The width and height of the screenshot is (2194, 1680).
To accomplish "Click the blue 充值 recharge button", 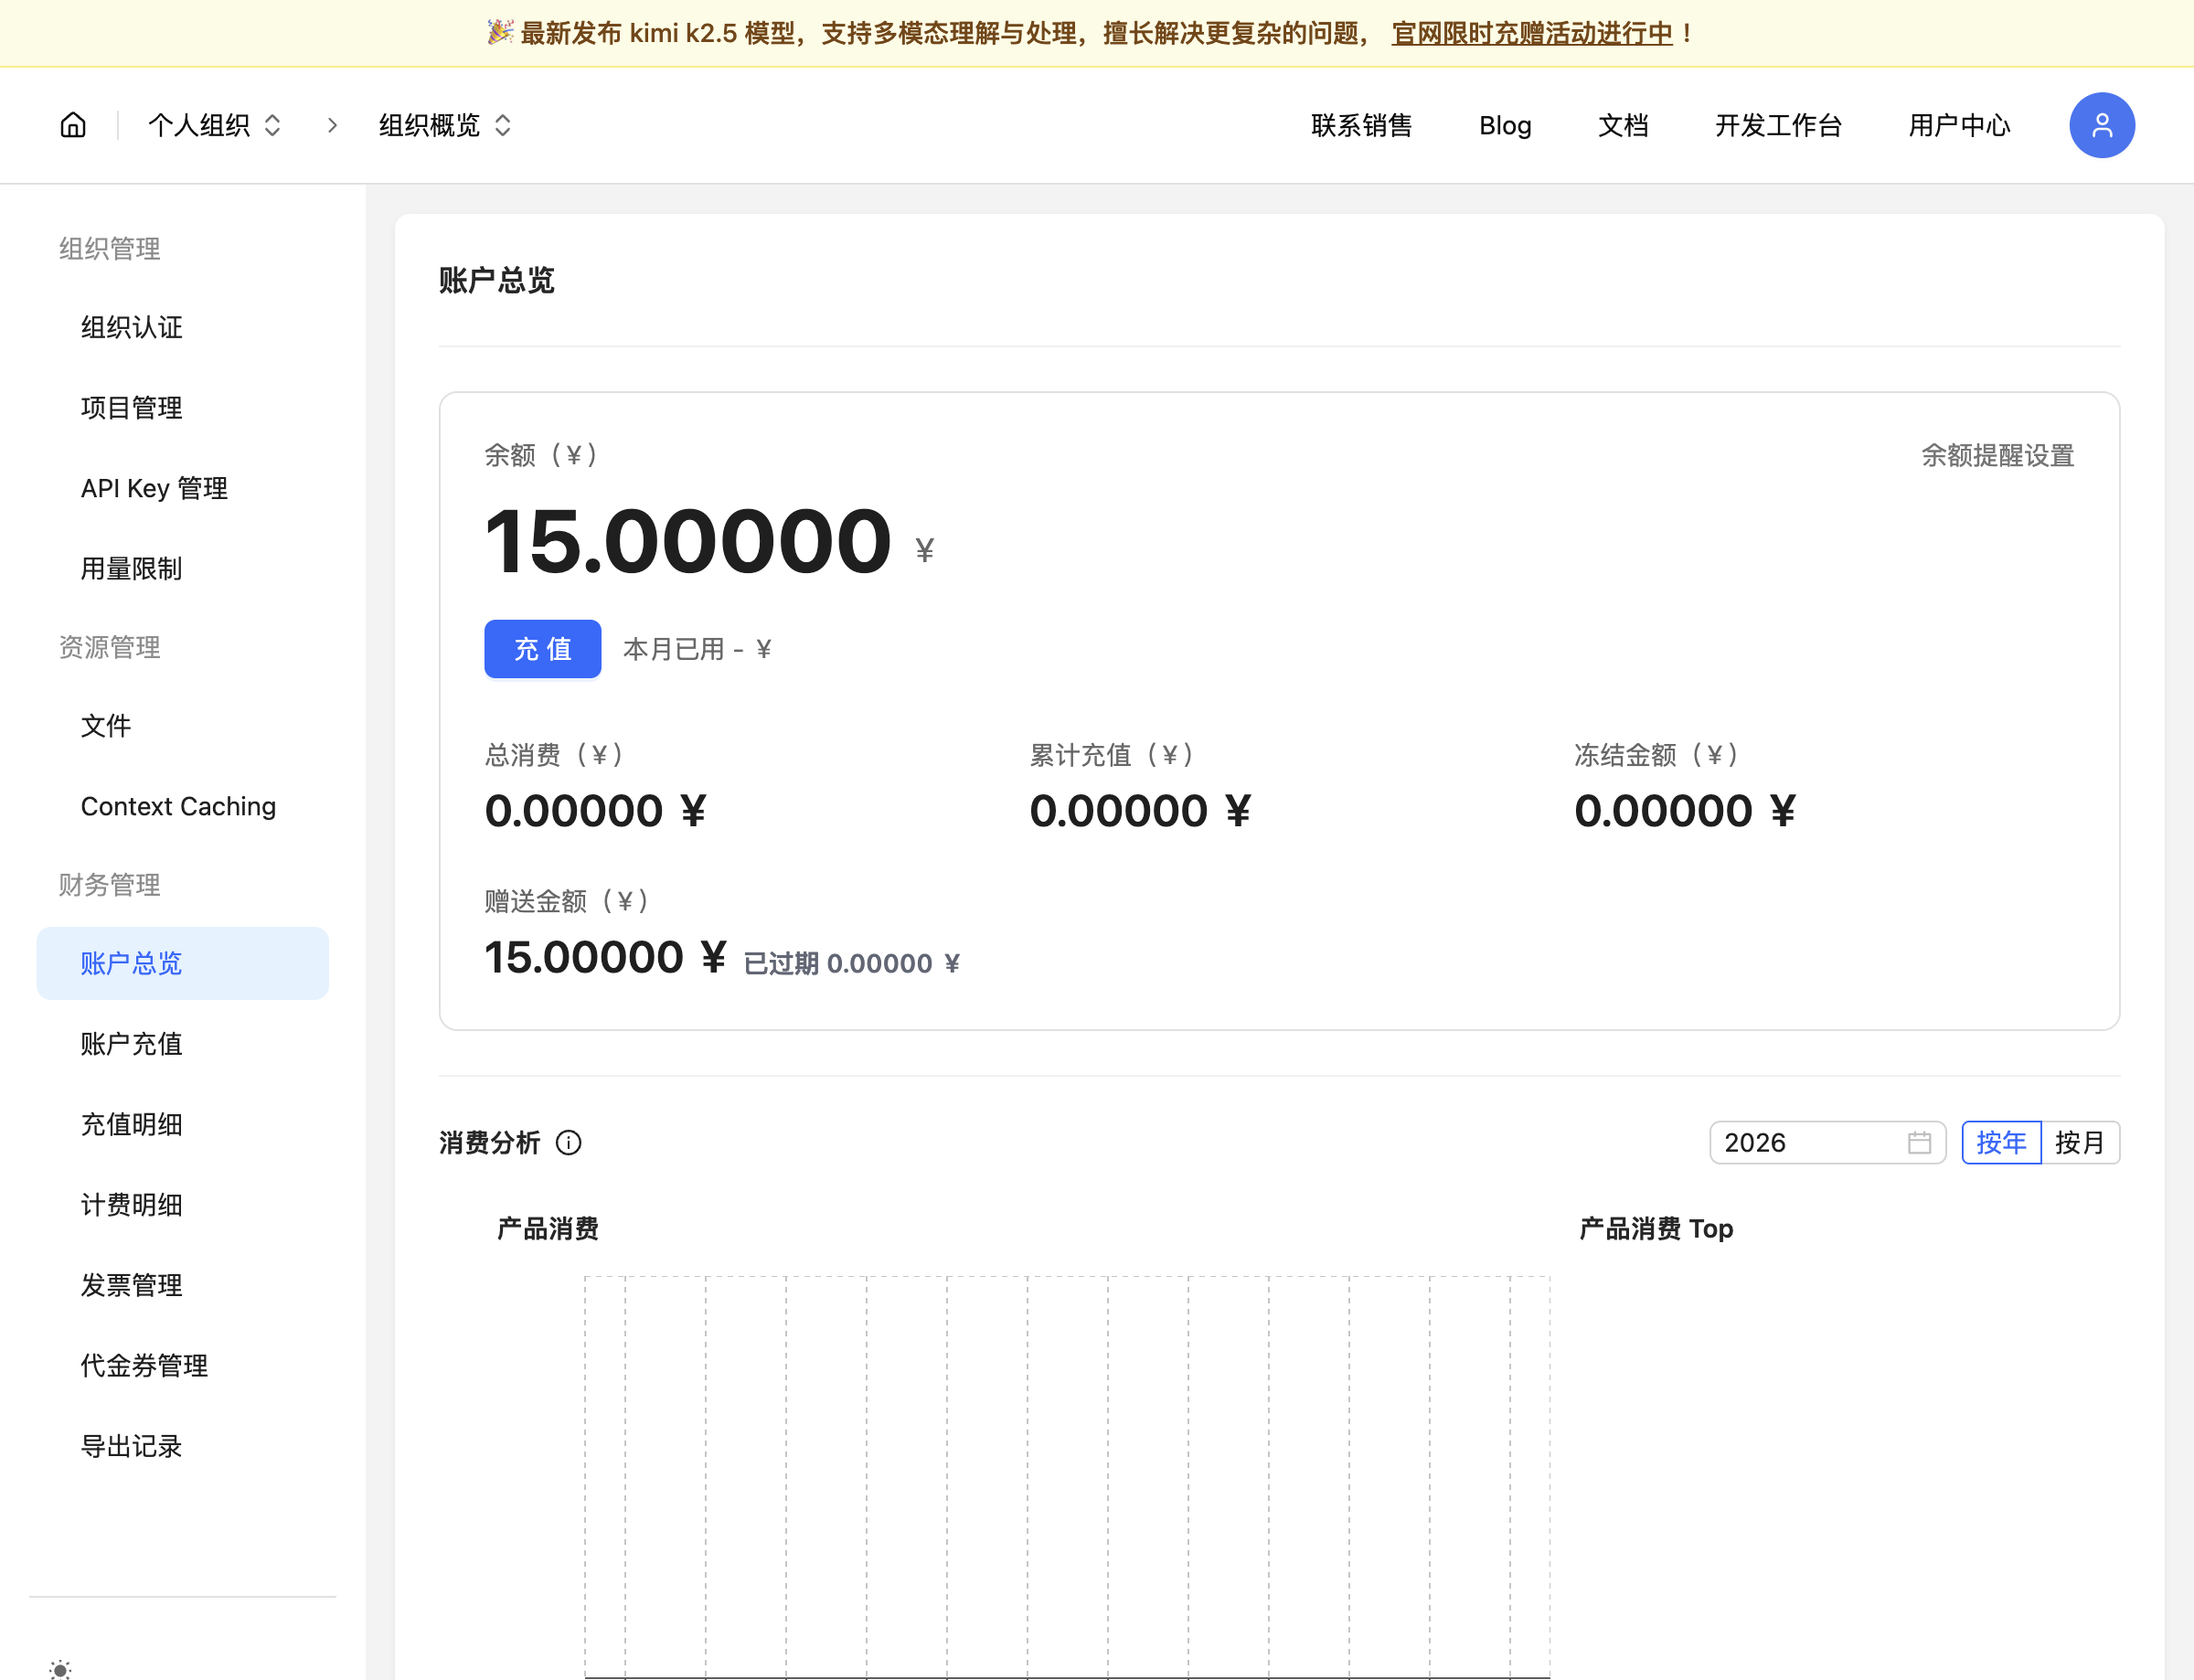I will click(x=542, y=648).
